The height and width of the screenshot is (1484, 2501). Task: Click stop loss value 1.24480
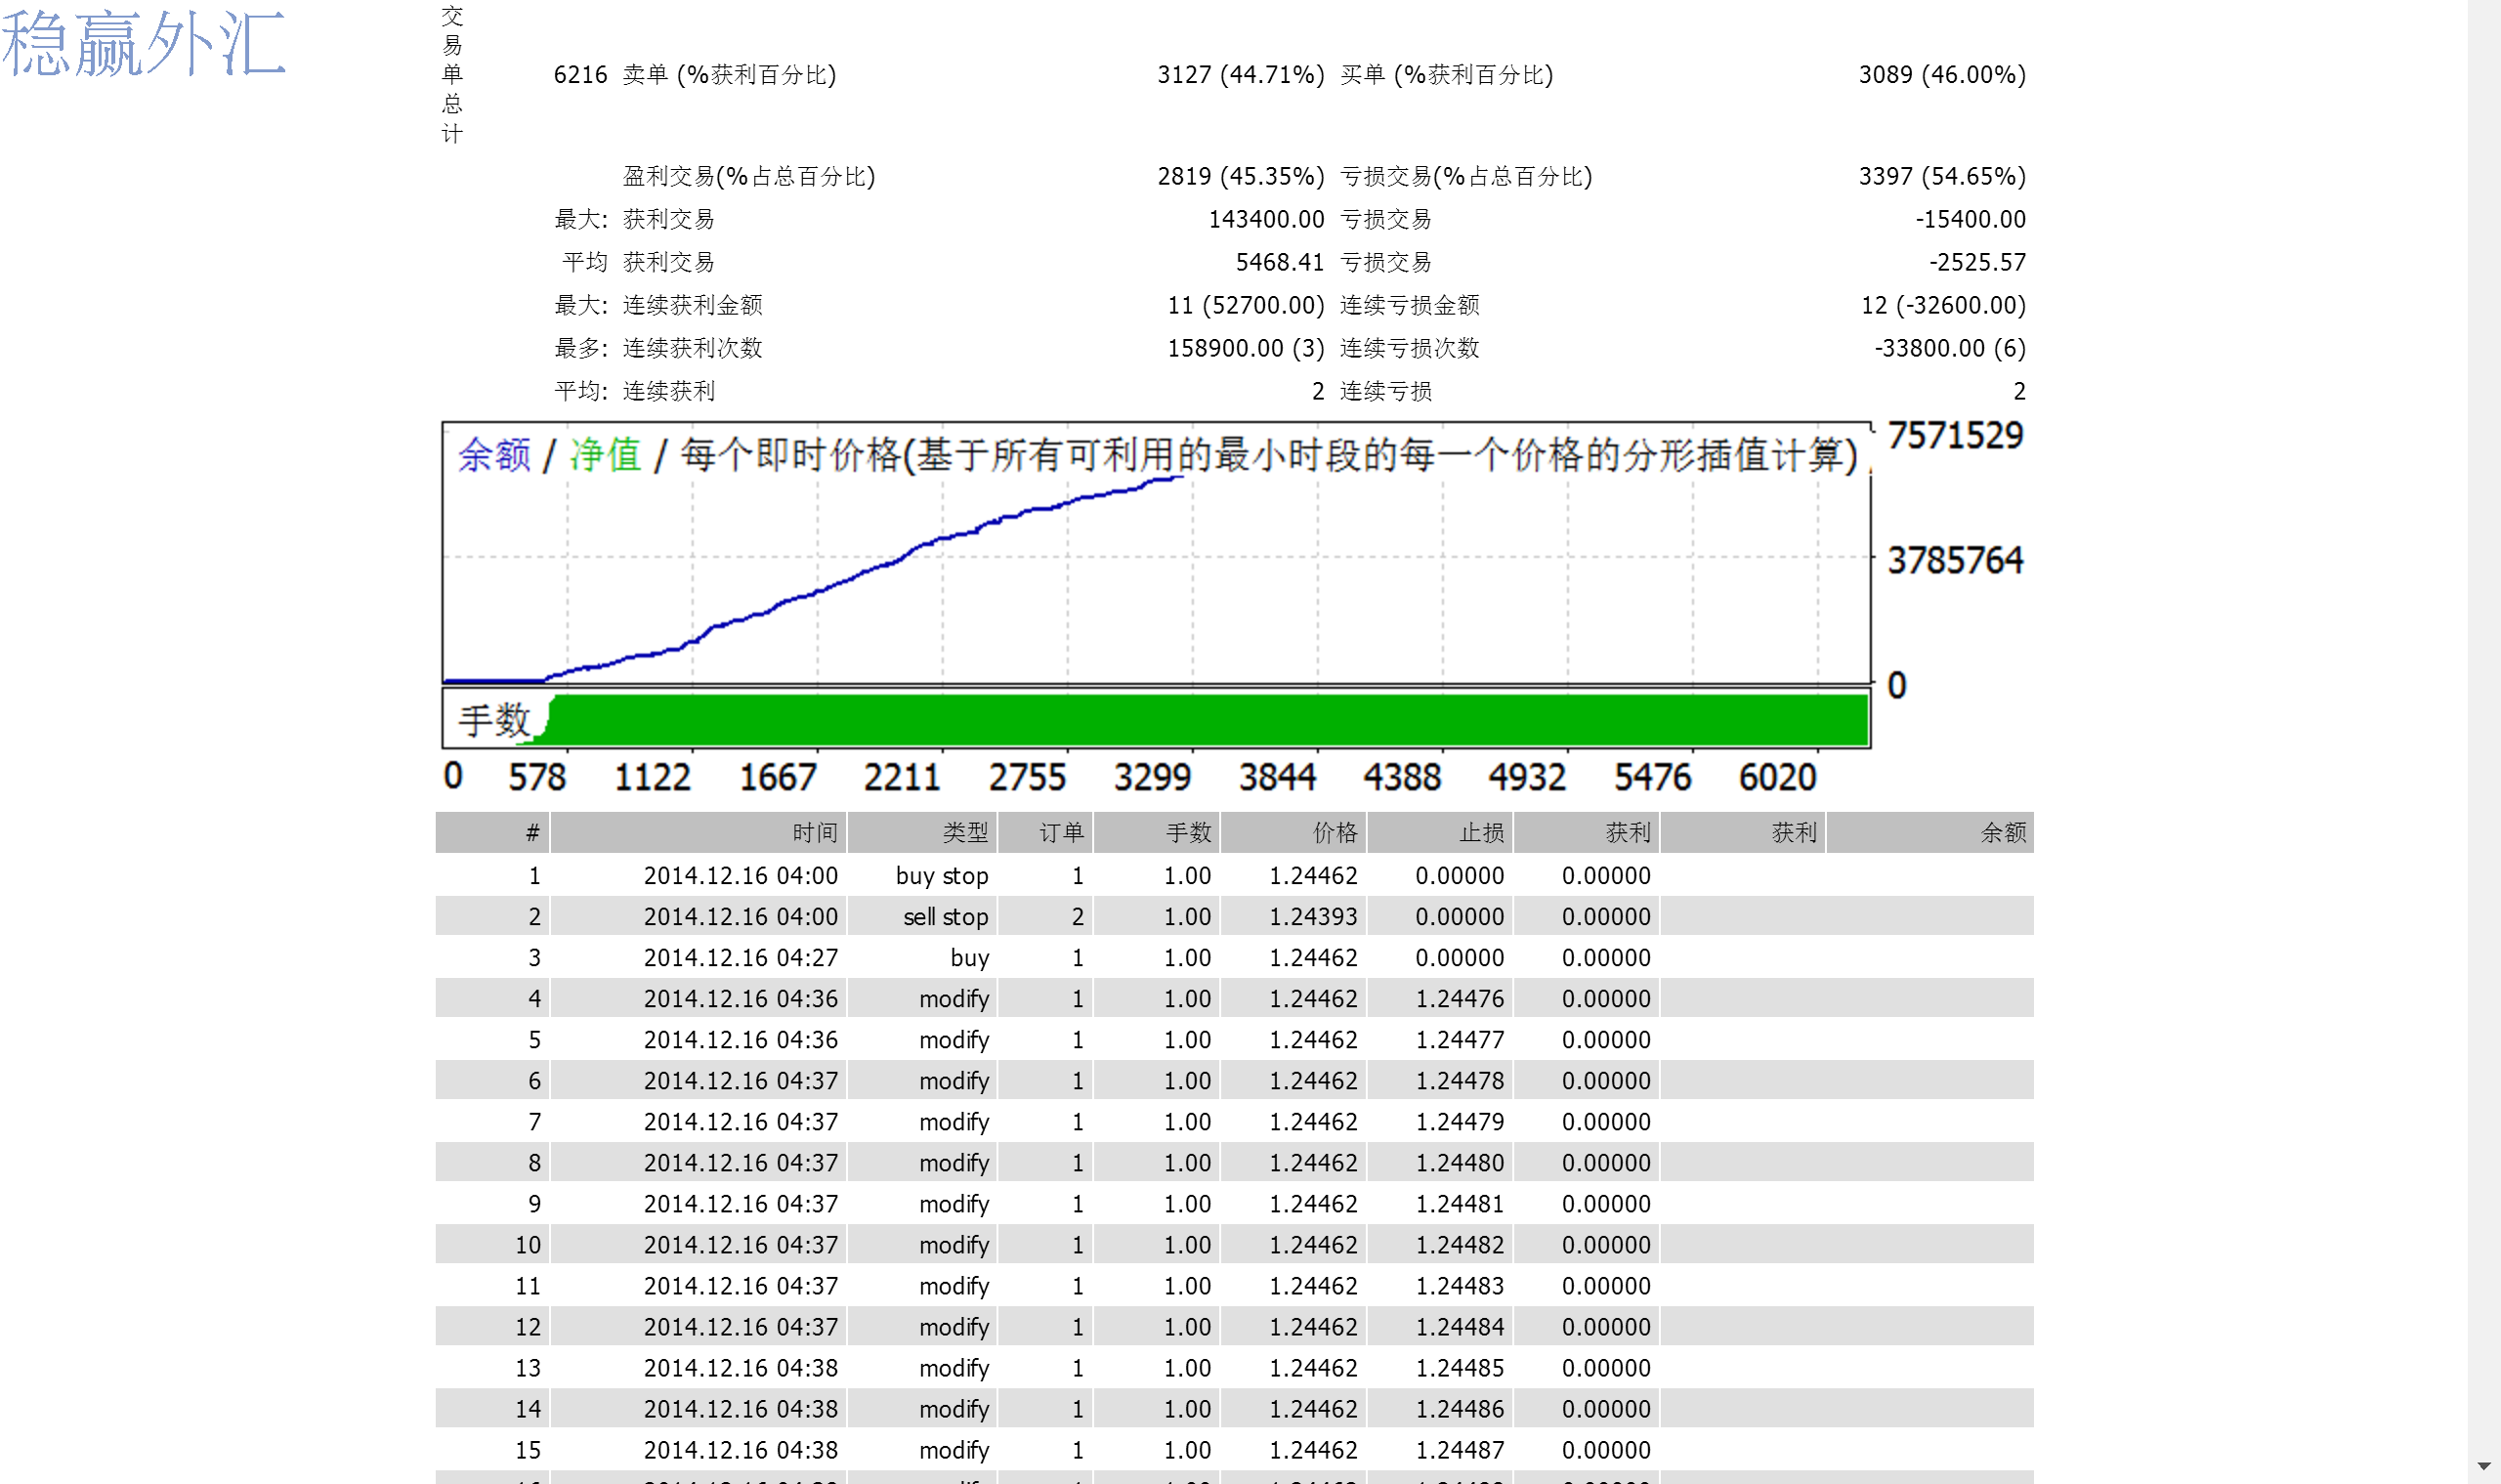coord(1459,1163)
